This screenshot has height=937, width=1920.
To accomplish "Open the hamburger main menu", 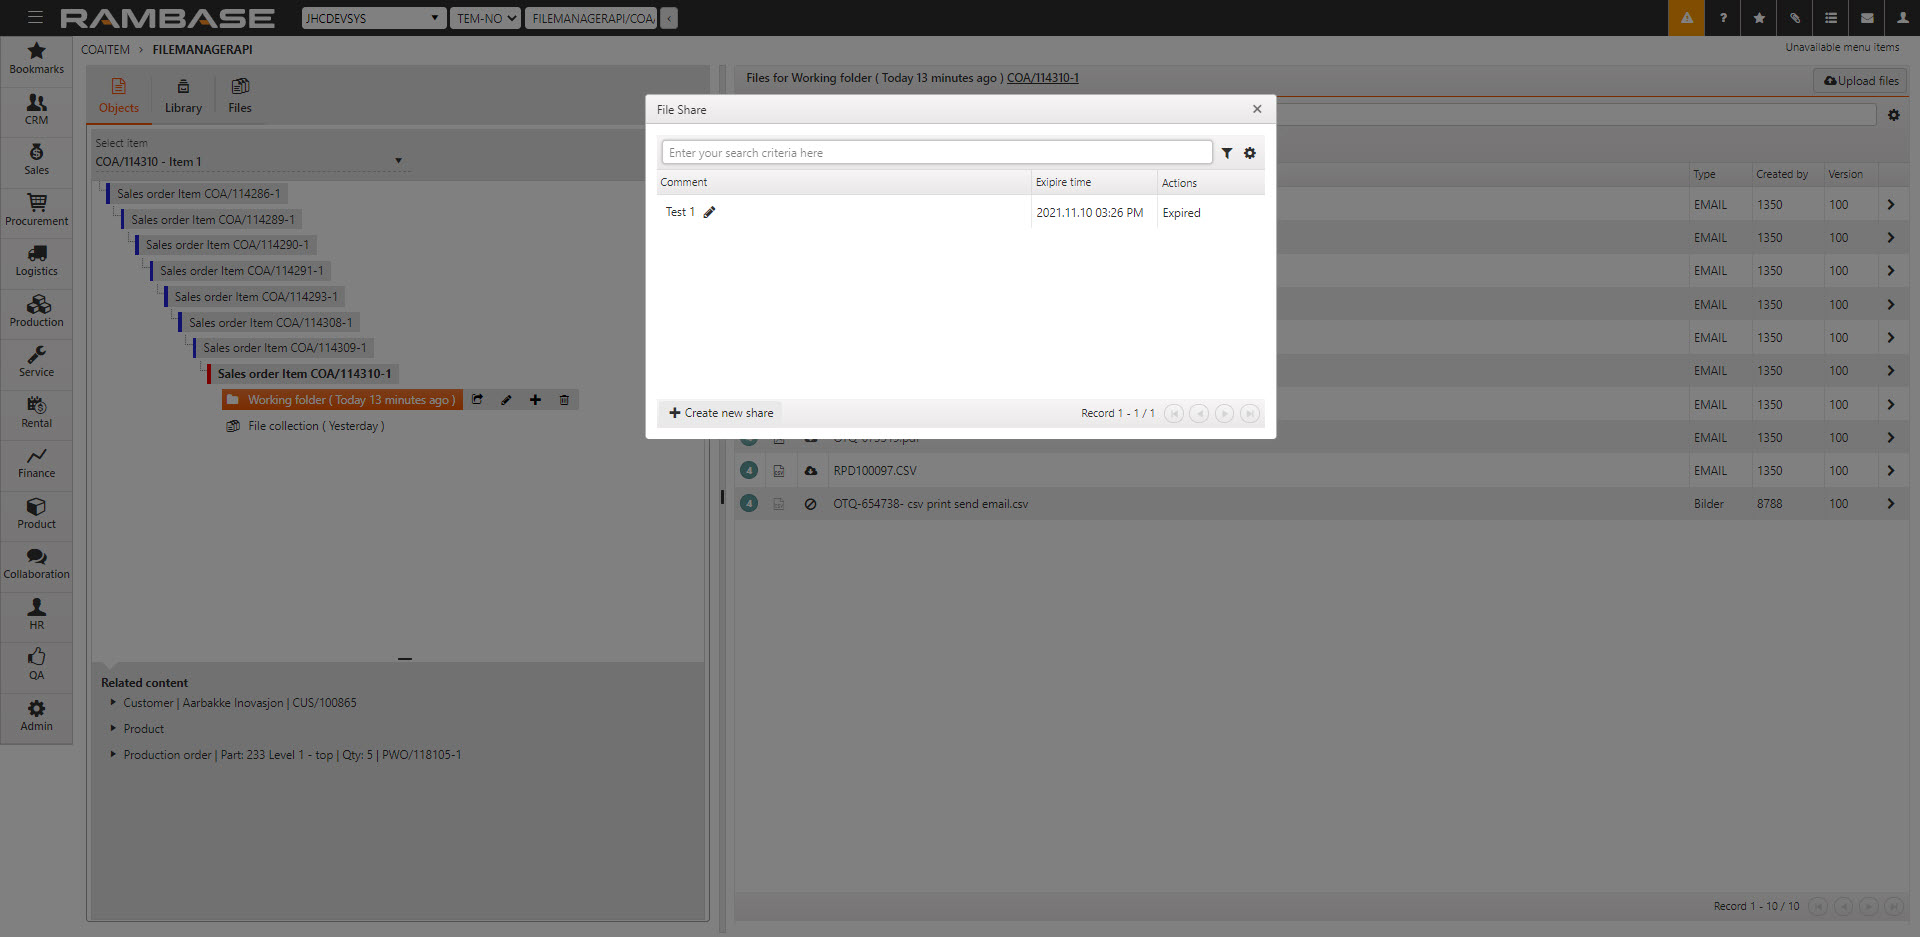I will coord(35,18).
